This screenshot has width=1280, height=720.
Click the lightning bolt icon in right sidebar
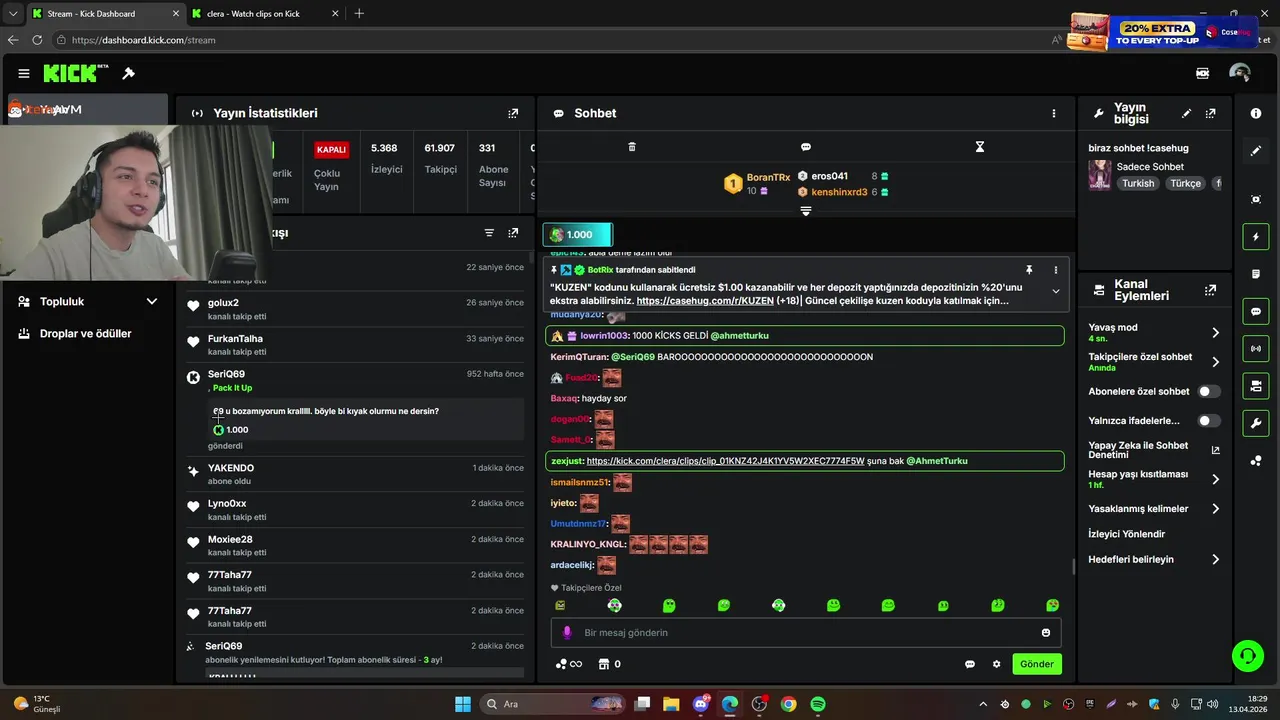1256,237
